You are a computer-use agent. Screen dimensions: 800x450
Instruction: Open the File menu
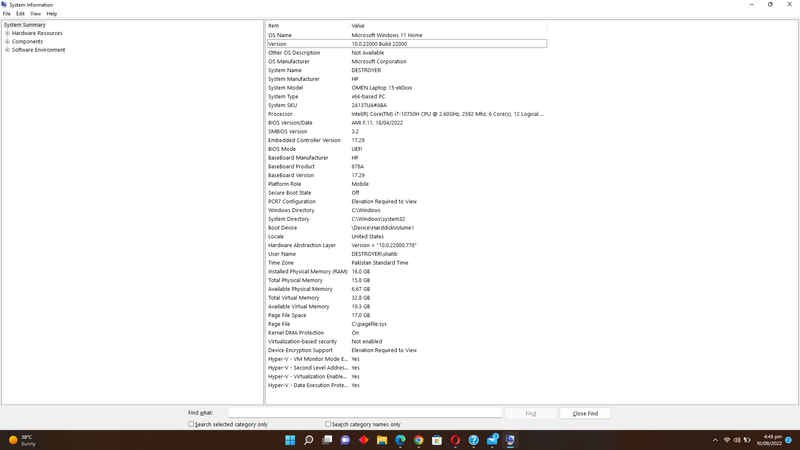pos(7,14)
